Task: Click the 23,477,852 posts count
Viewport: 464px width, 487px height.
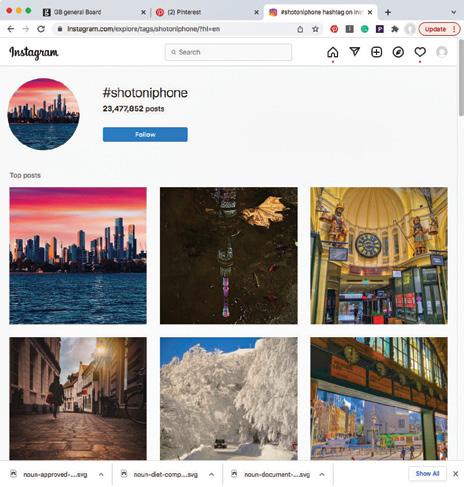Action: point(133,109)
